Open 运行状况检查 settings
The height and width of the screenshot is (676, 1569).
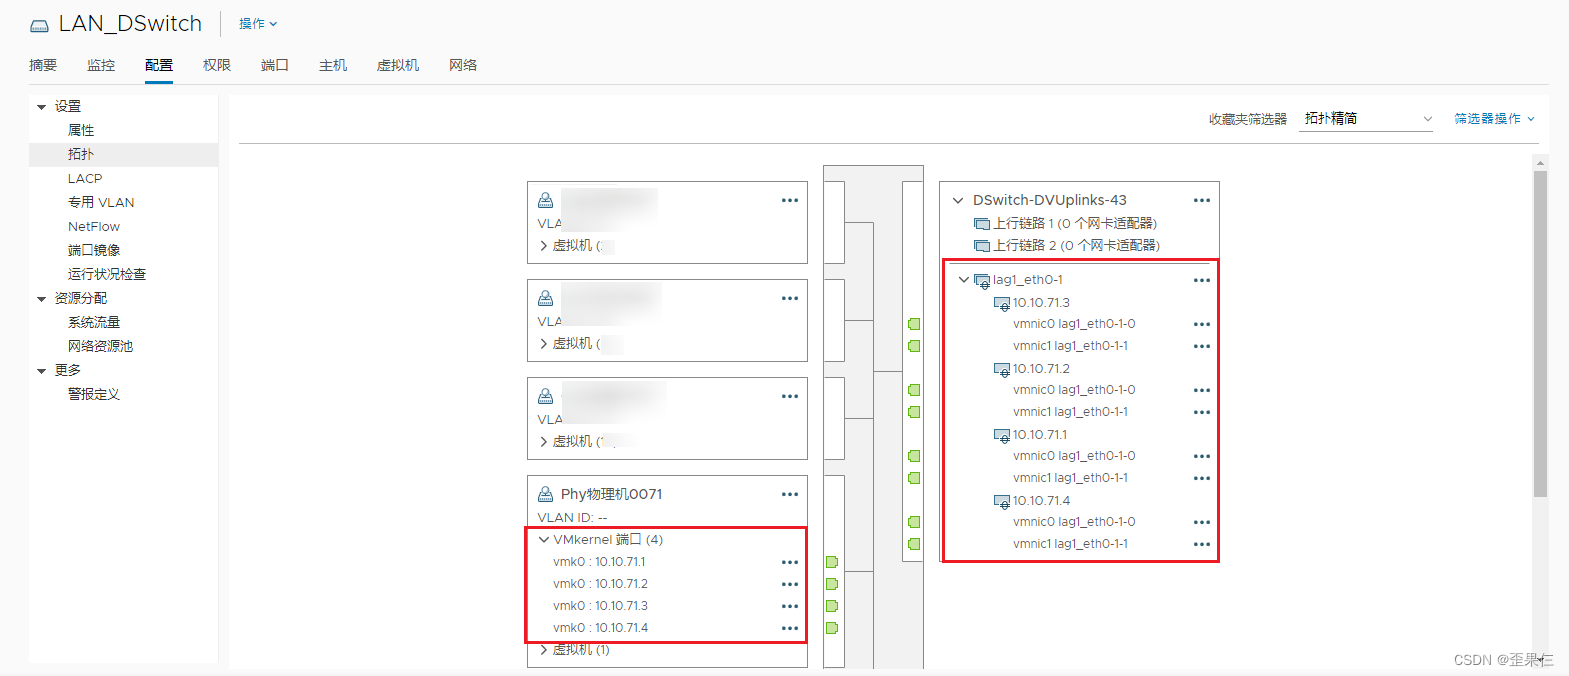pyautogui.click(x=107, y=274)
